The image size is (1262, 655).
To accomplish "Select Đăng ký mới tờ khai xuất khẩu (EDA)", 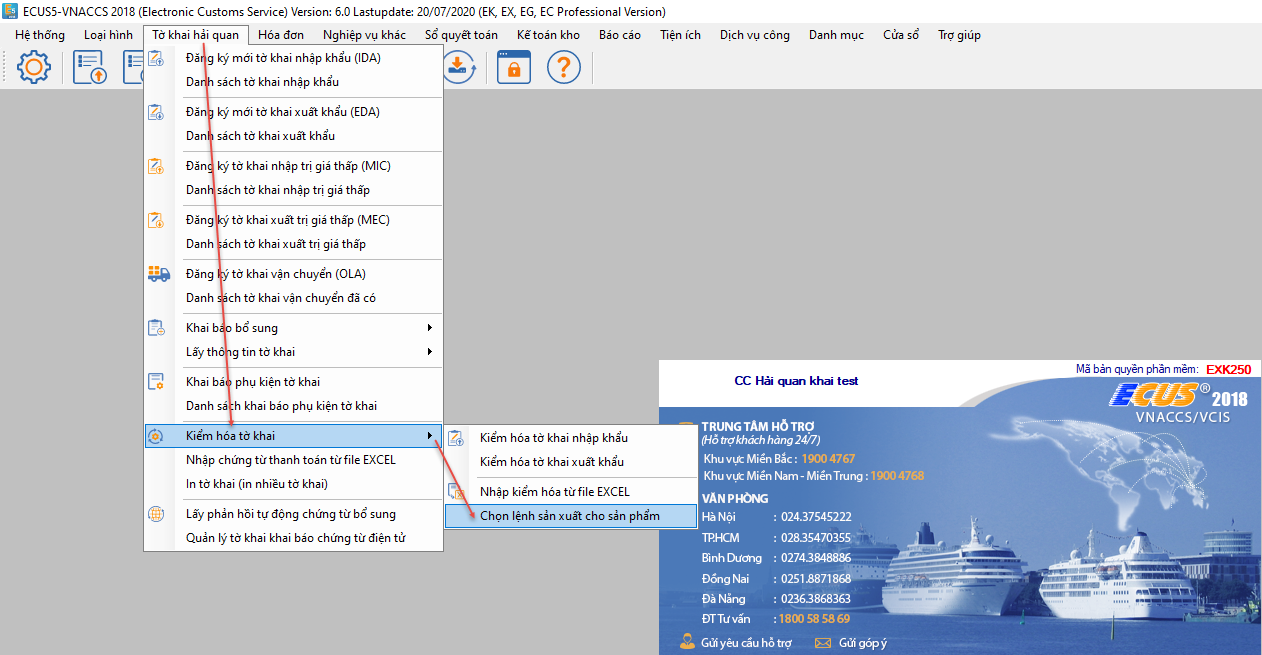I will tap(293, 112).
